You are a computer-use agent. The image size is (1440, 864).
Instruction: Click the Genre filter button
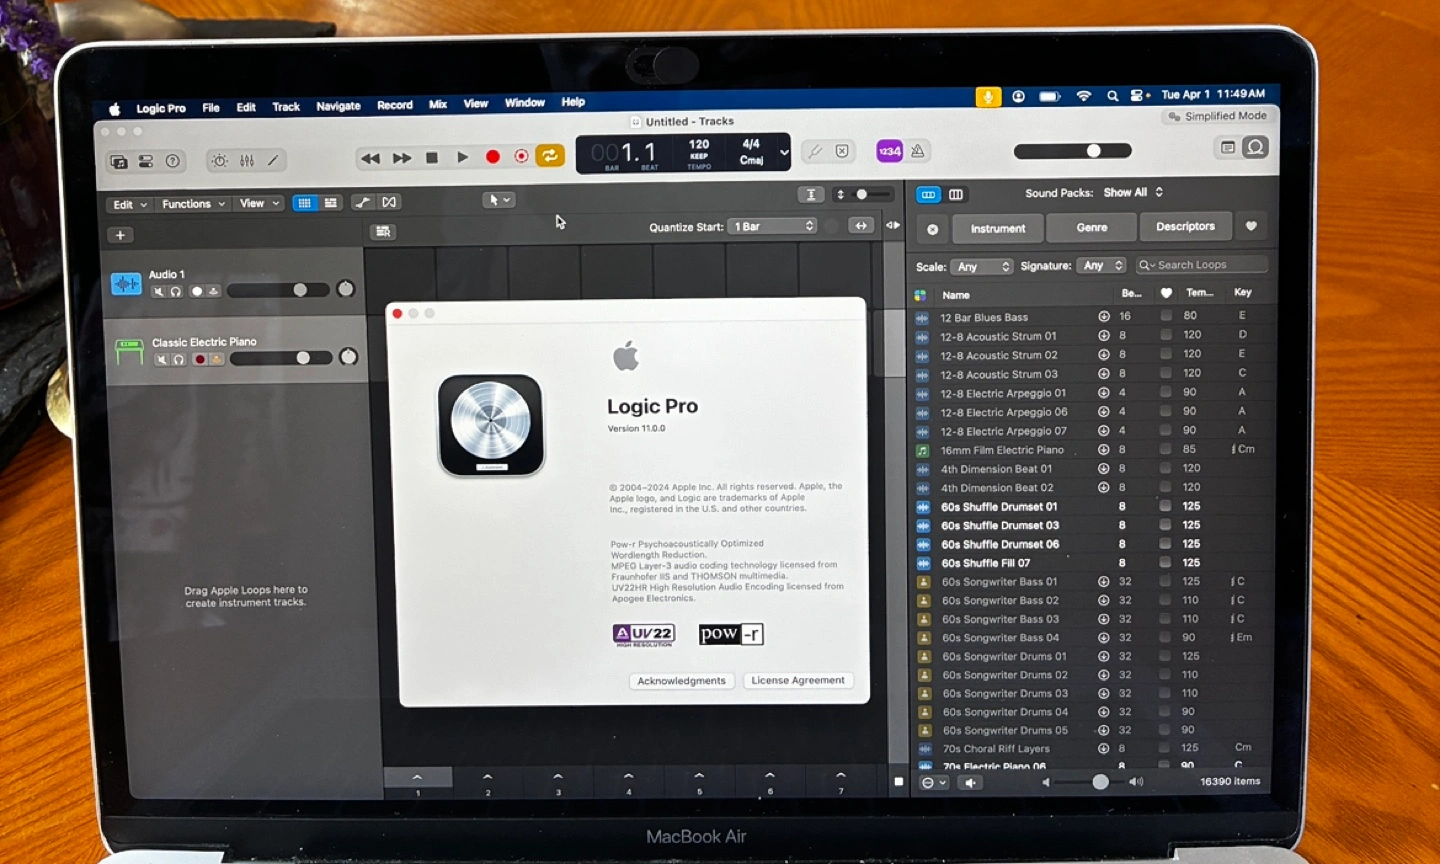[1091, 227]
